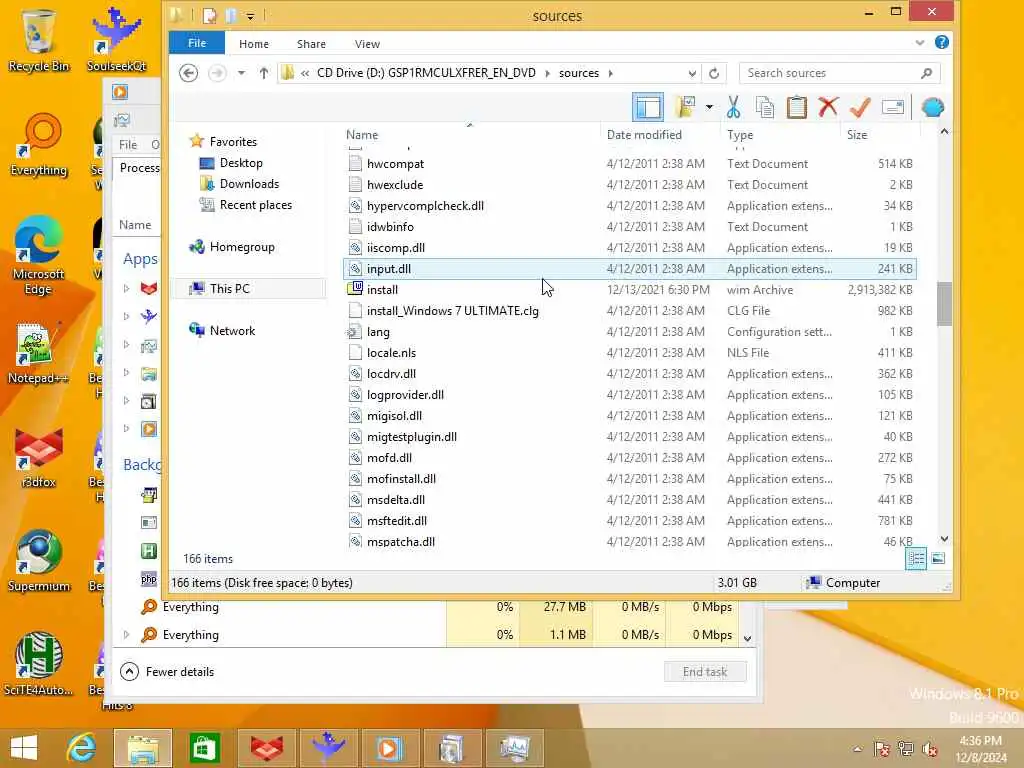Click scroll-down arrow of file list

coord(944,539)
